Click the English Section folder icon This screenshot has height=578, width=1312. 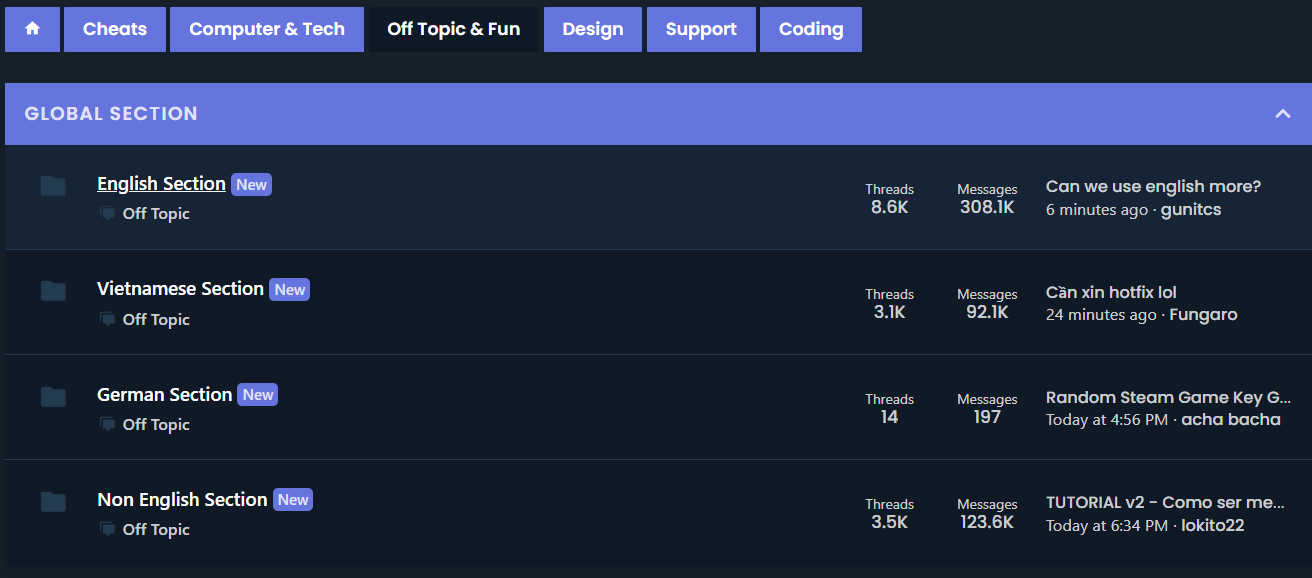click(x=53, y=186)
